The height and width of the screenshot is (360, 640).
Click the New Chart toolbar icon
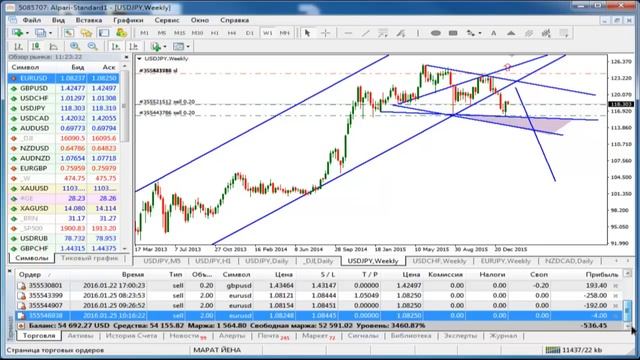[x=17, y=33]
